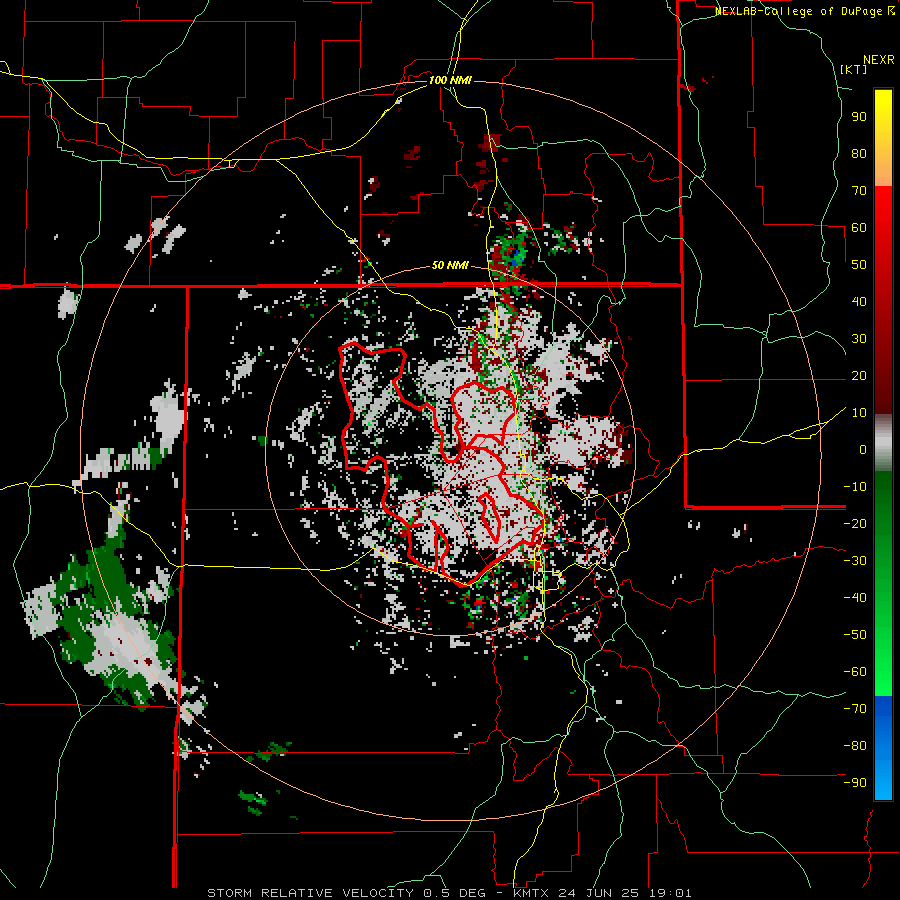This screenshot has height=900, width=900.
Task: Select the positive 10 scale value
Action: (859, 413)
